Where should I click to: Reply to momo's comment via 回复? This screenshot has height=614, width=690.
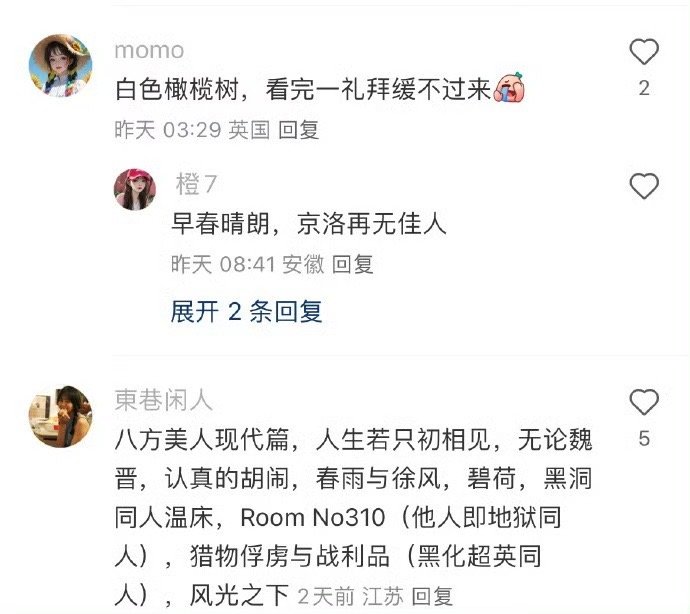click(x=299, y=130)
